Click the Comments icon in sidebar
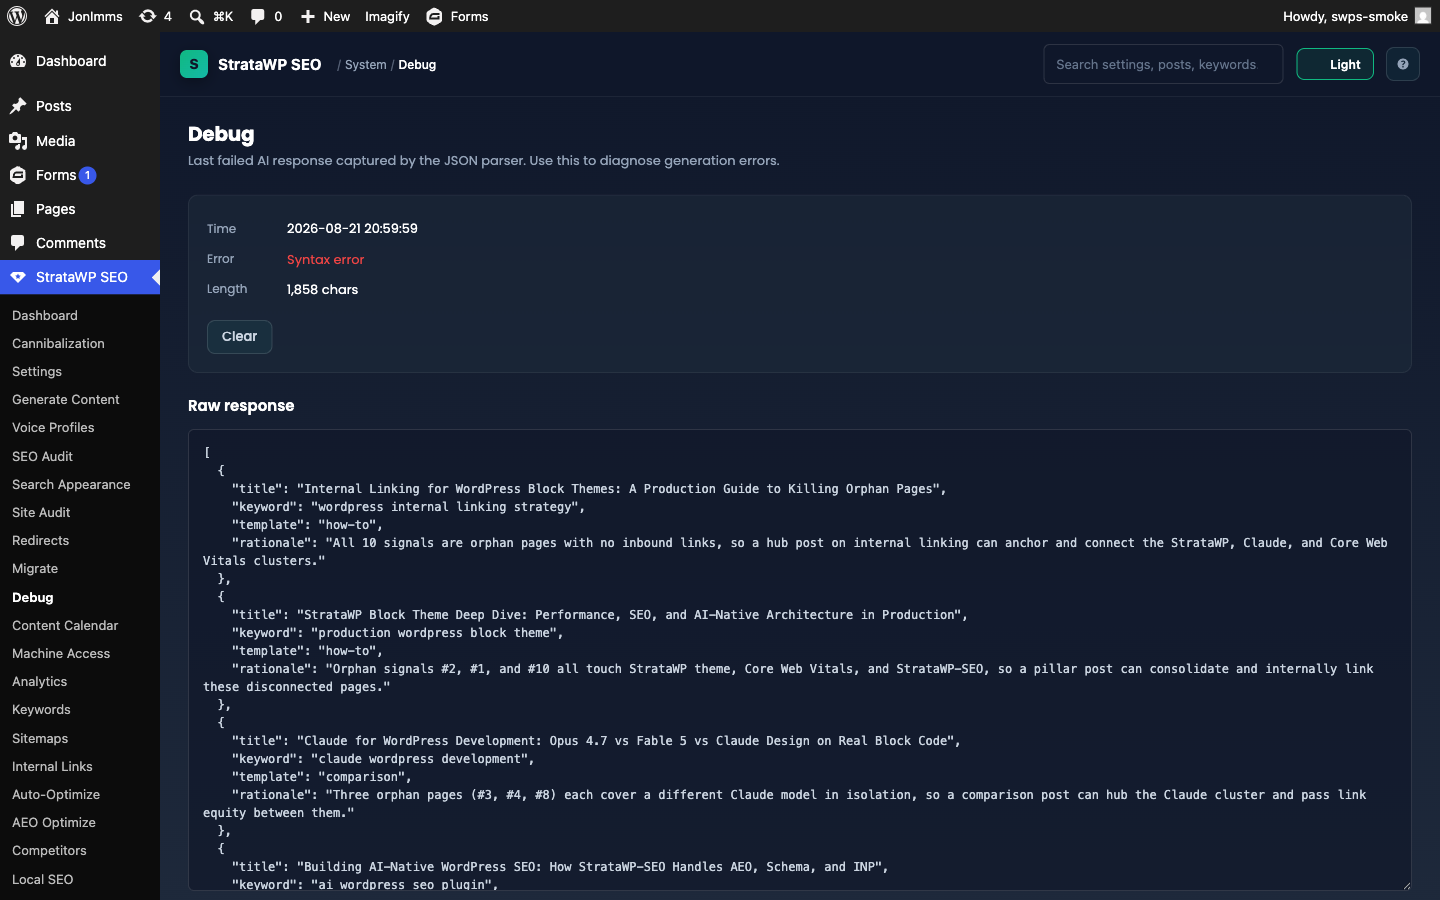1440x900 pixels. point(18,243)
